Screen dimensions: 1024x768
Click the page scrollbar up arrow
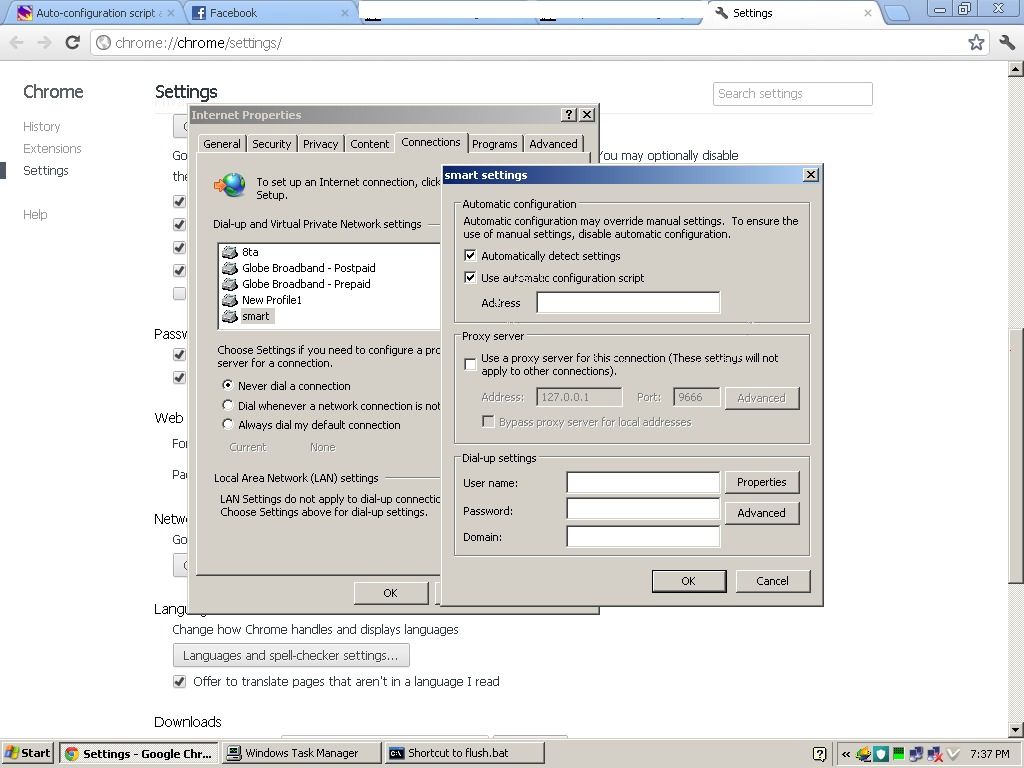tap(1016, 69)
